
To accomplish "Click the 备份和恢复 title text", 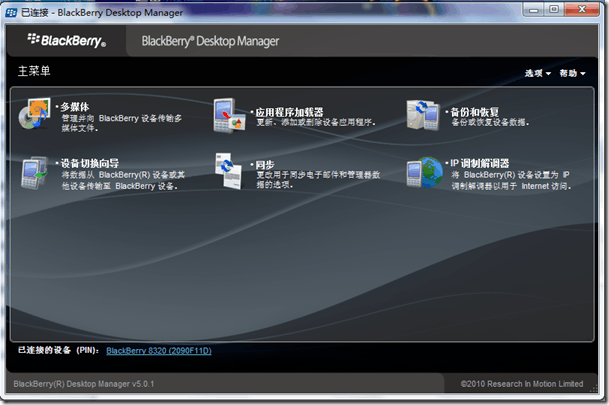I will 474,112.
